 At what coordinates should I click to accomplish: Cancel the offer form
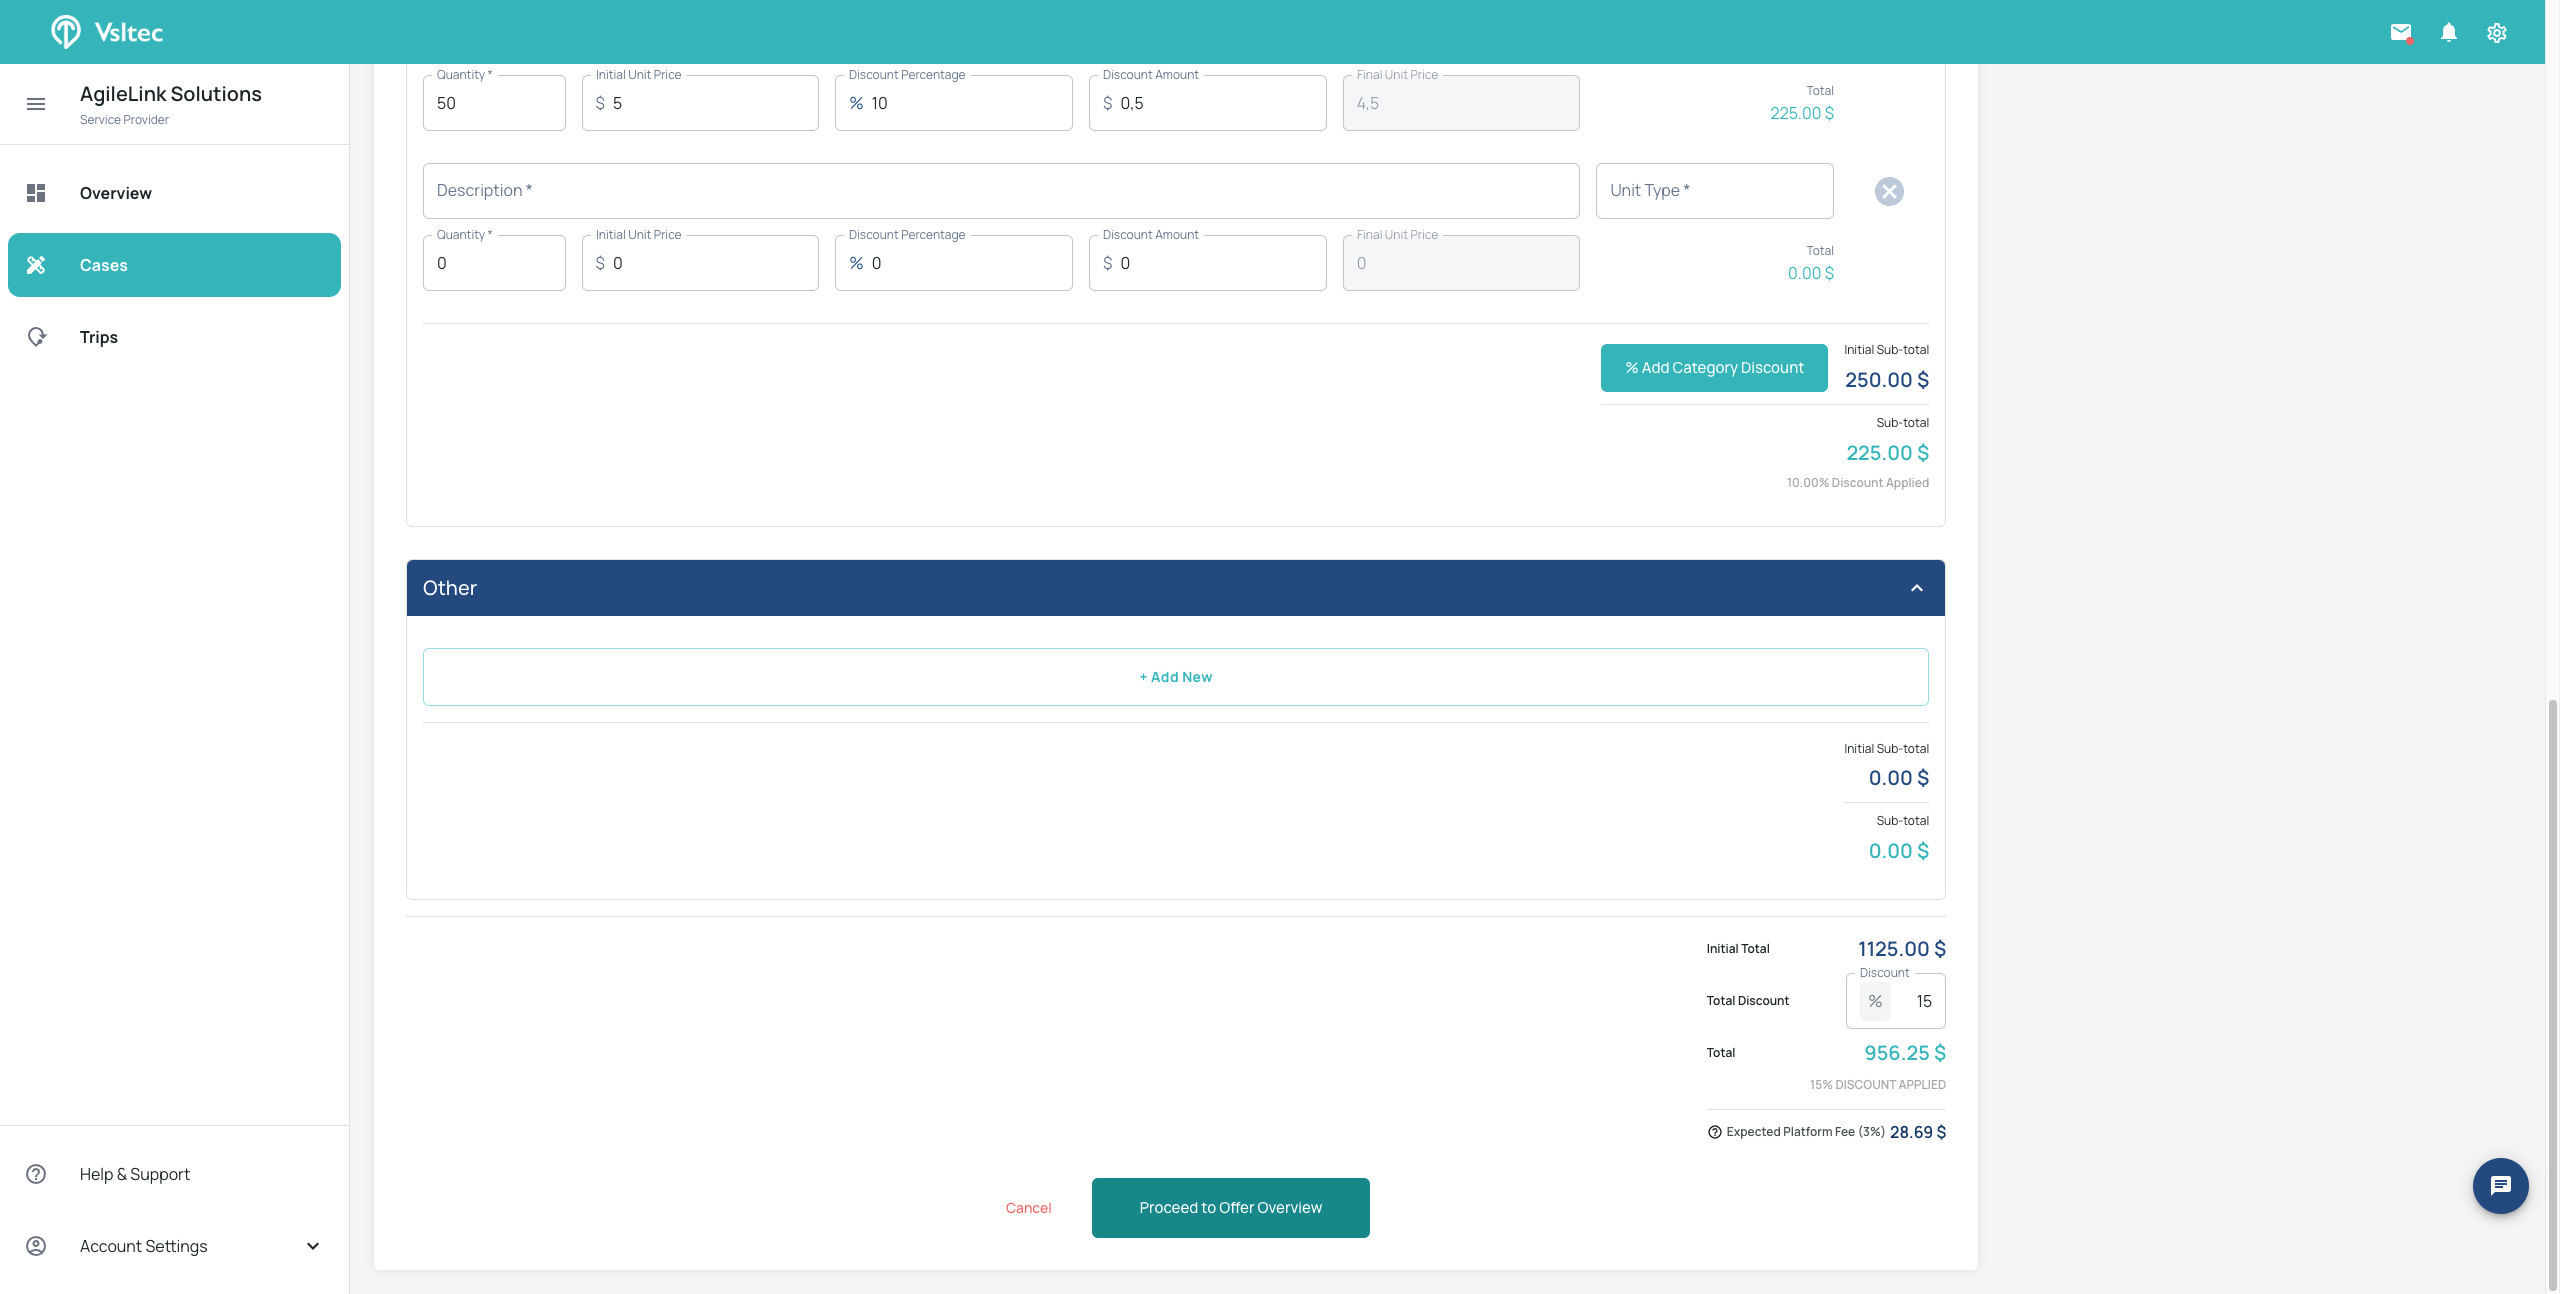[1028, 1208]
